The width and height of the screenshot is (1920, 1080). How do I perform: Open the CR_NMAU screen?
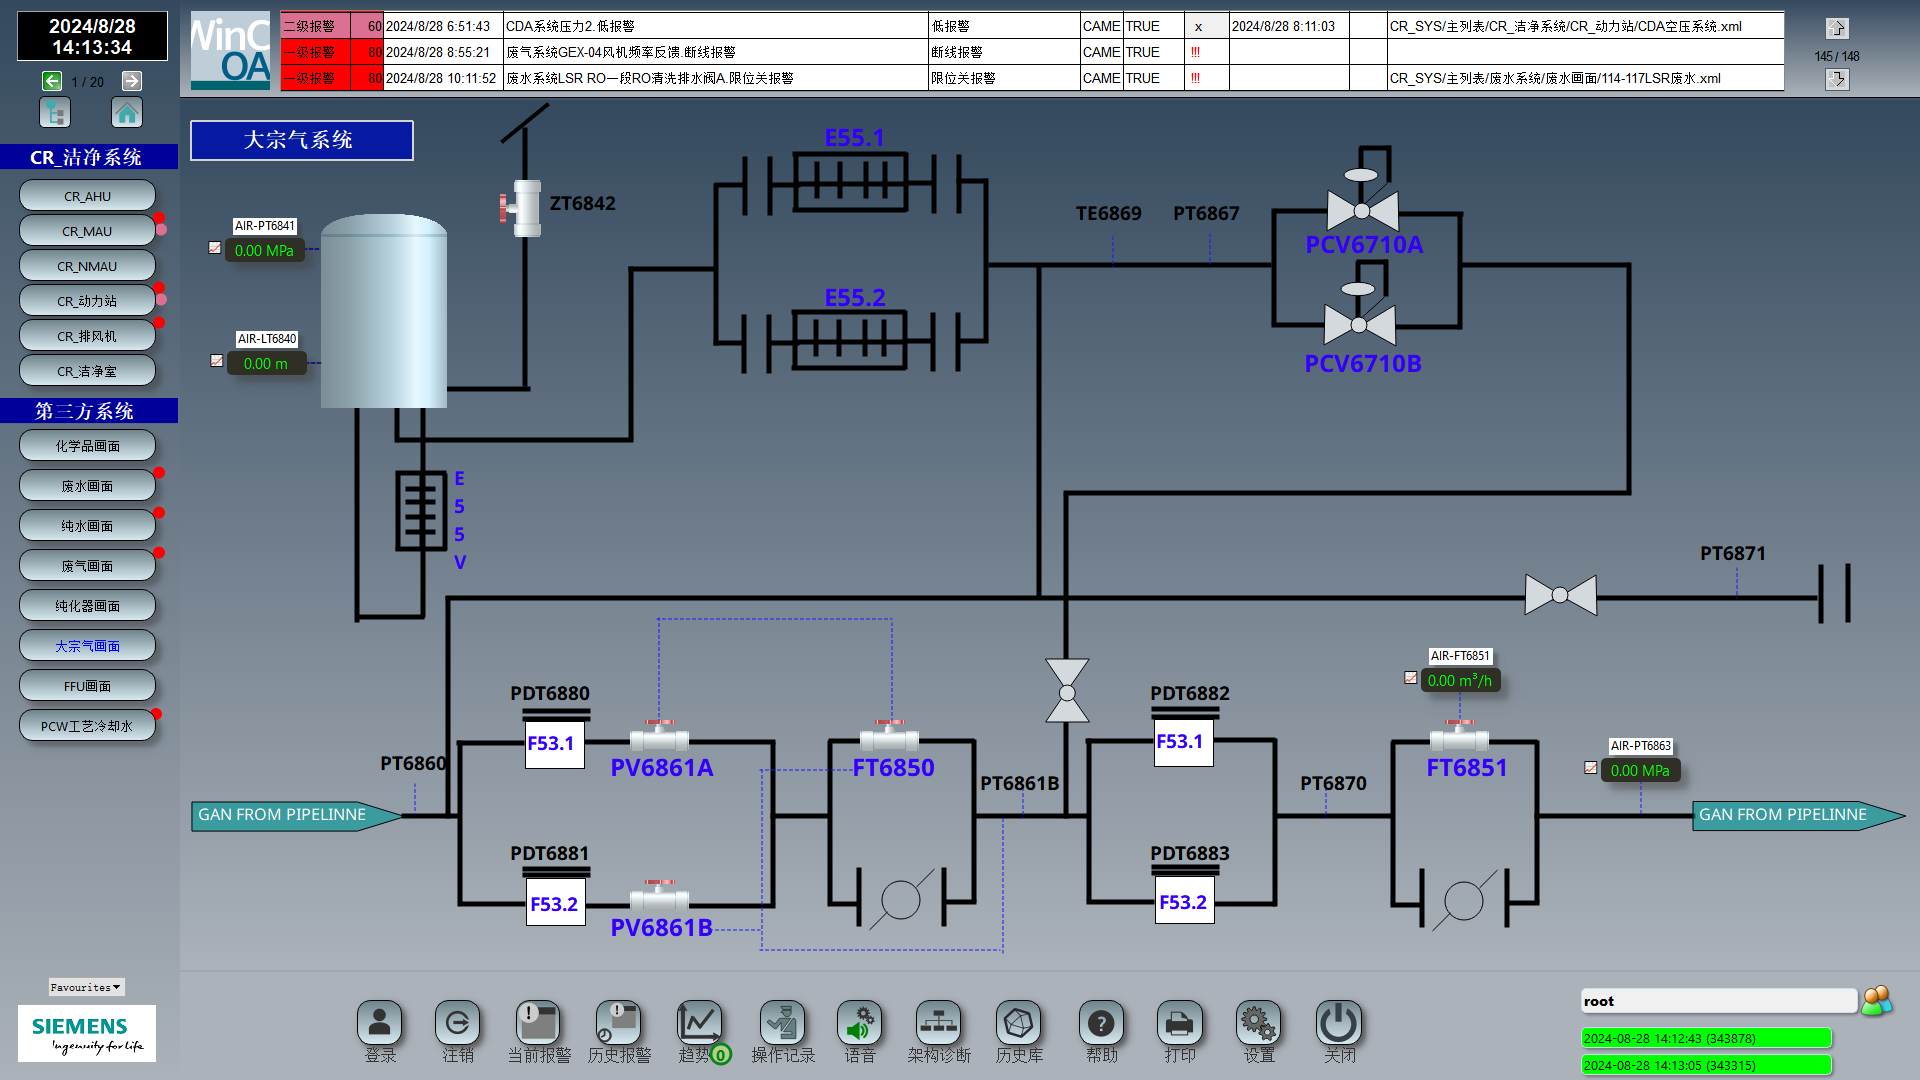87,266
